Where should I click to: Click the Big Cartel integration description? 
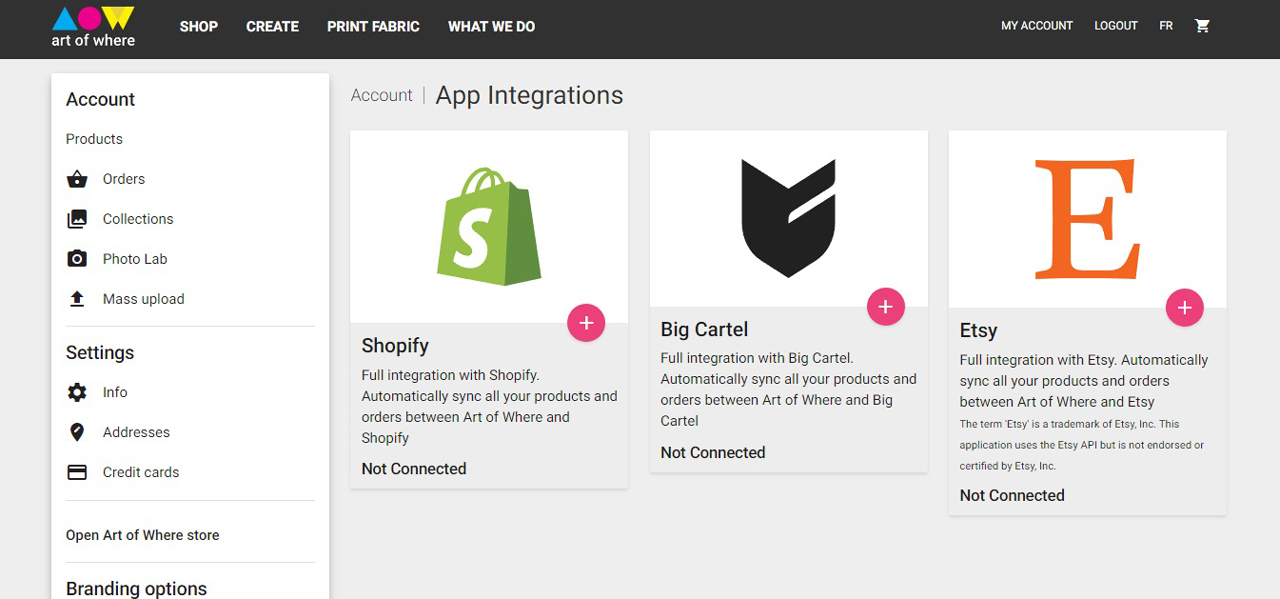788,390
